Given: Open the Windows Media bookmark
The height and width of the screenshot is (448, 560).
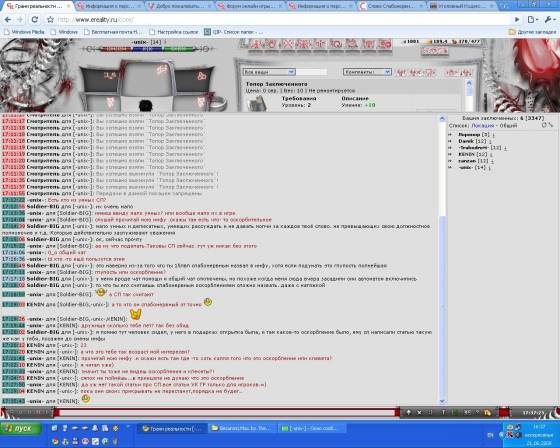Looking at the screenshot, I should 24,32.
